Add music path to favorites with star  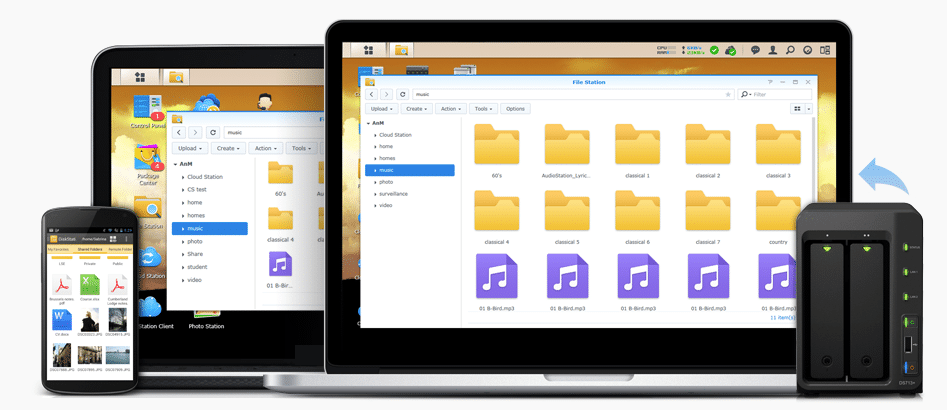728,94
